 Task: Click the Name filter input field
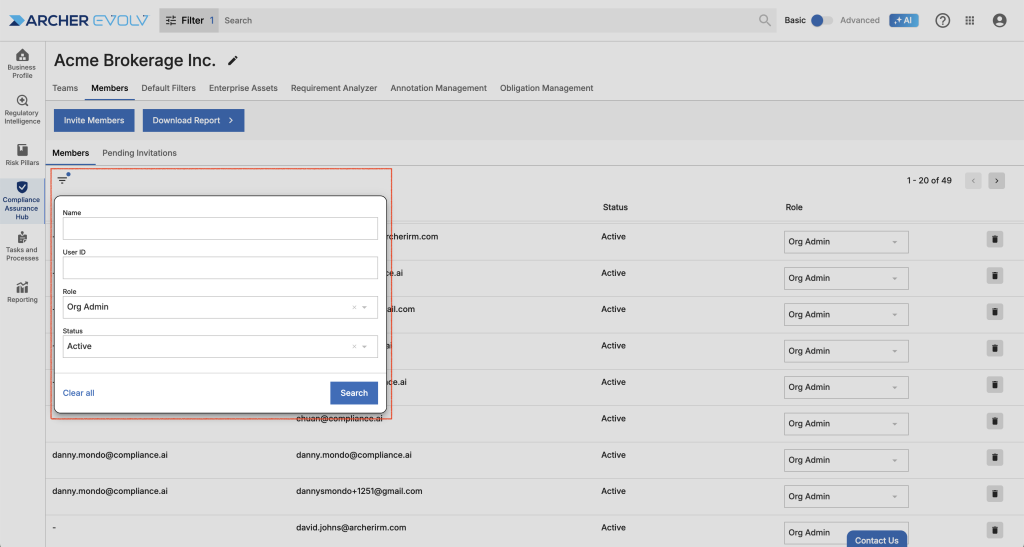point(220,228)
